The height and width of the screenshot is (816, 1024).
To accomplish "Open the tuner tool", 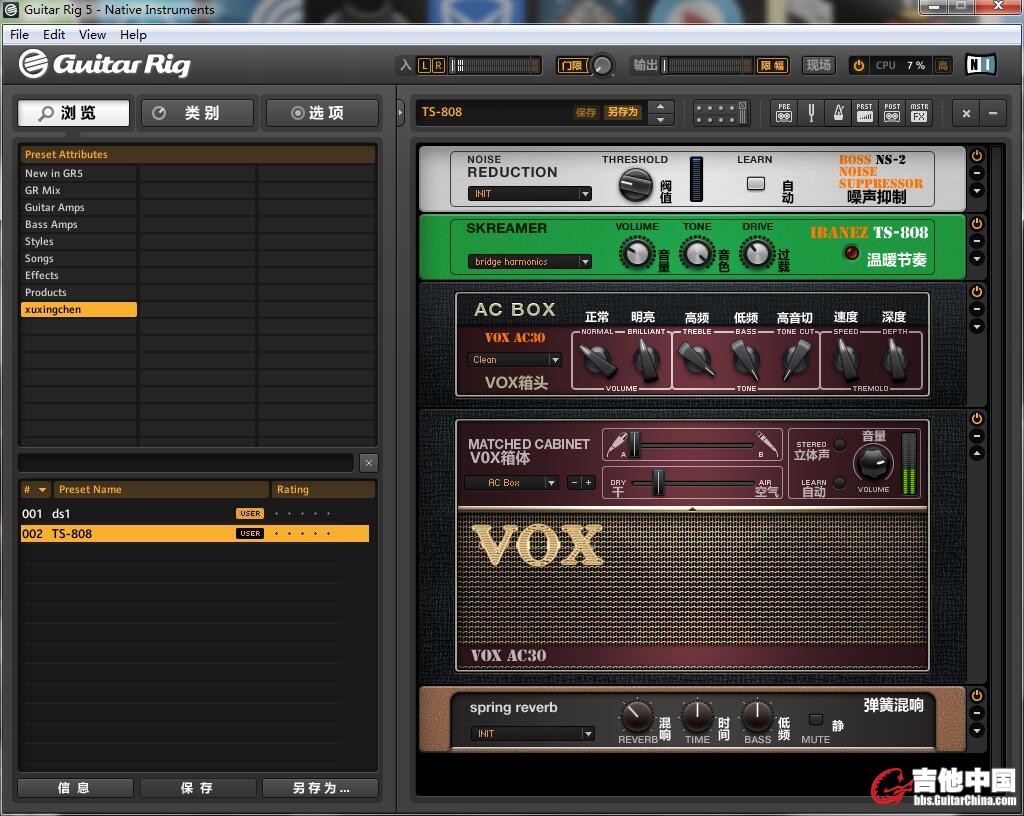I will click(812, 112).
